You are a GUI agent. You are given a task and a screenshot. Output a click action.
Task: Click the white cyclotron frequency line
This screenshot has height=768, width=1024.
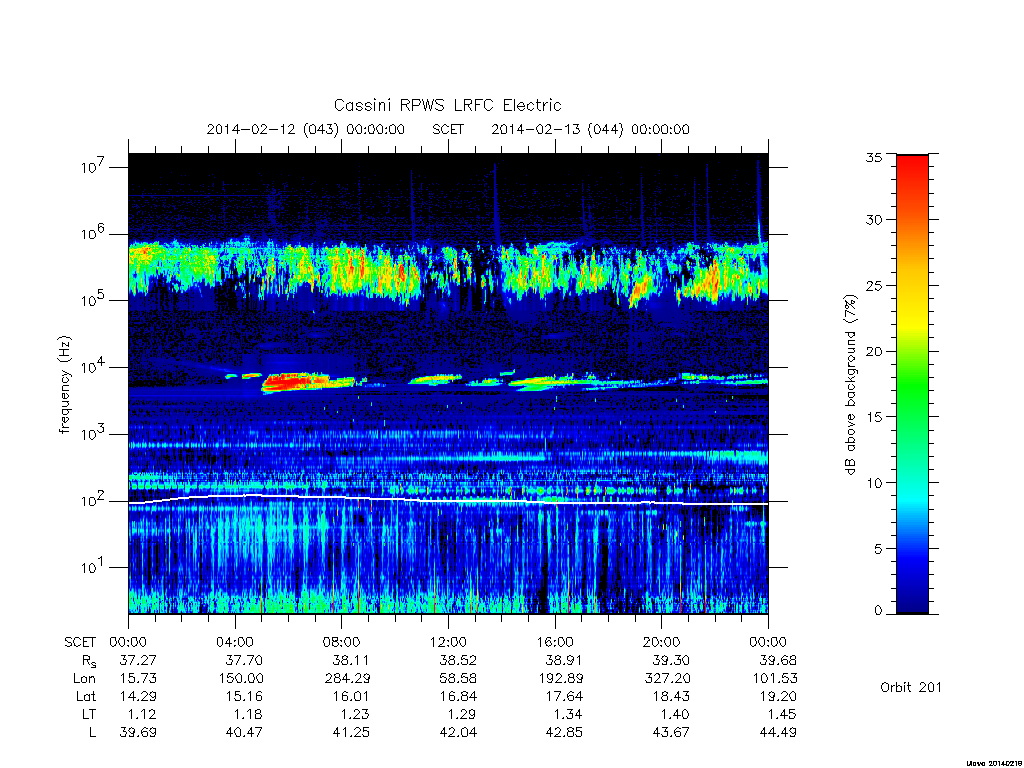tap(448, 500)
